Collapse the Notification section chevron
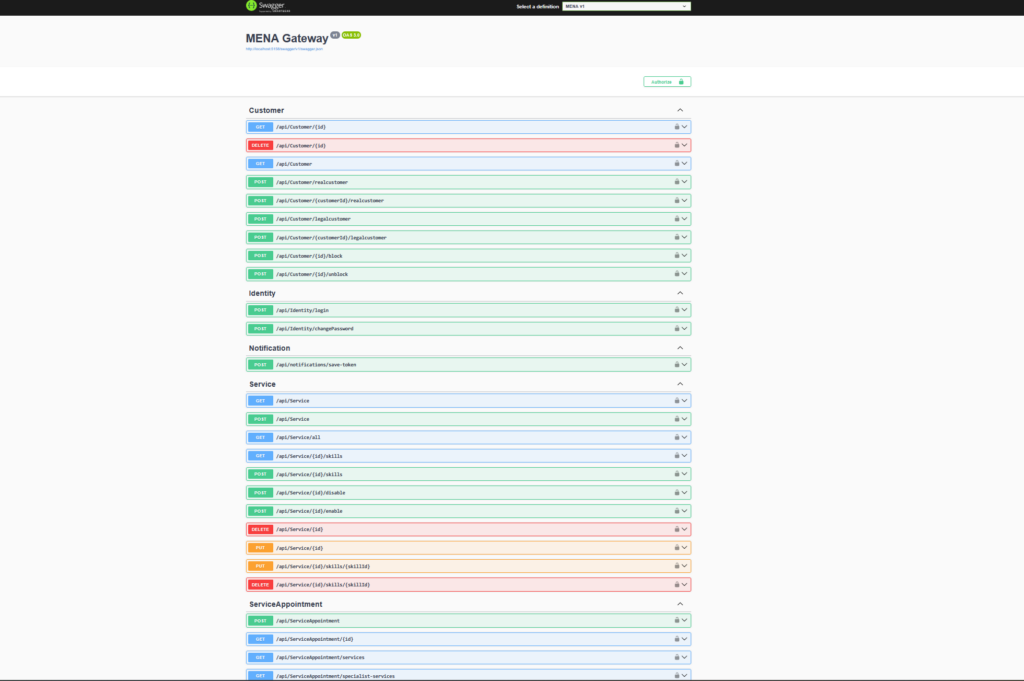The width and height of the screenshot is (1024, 681). point(680,348)
